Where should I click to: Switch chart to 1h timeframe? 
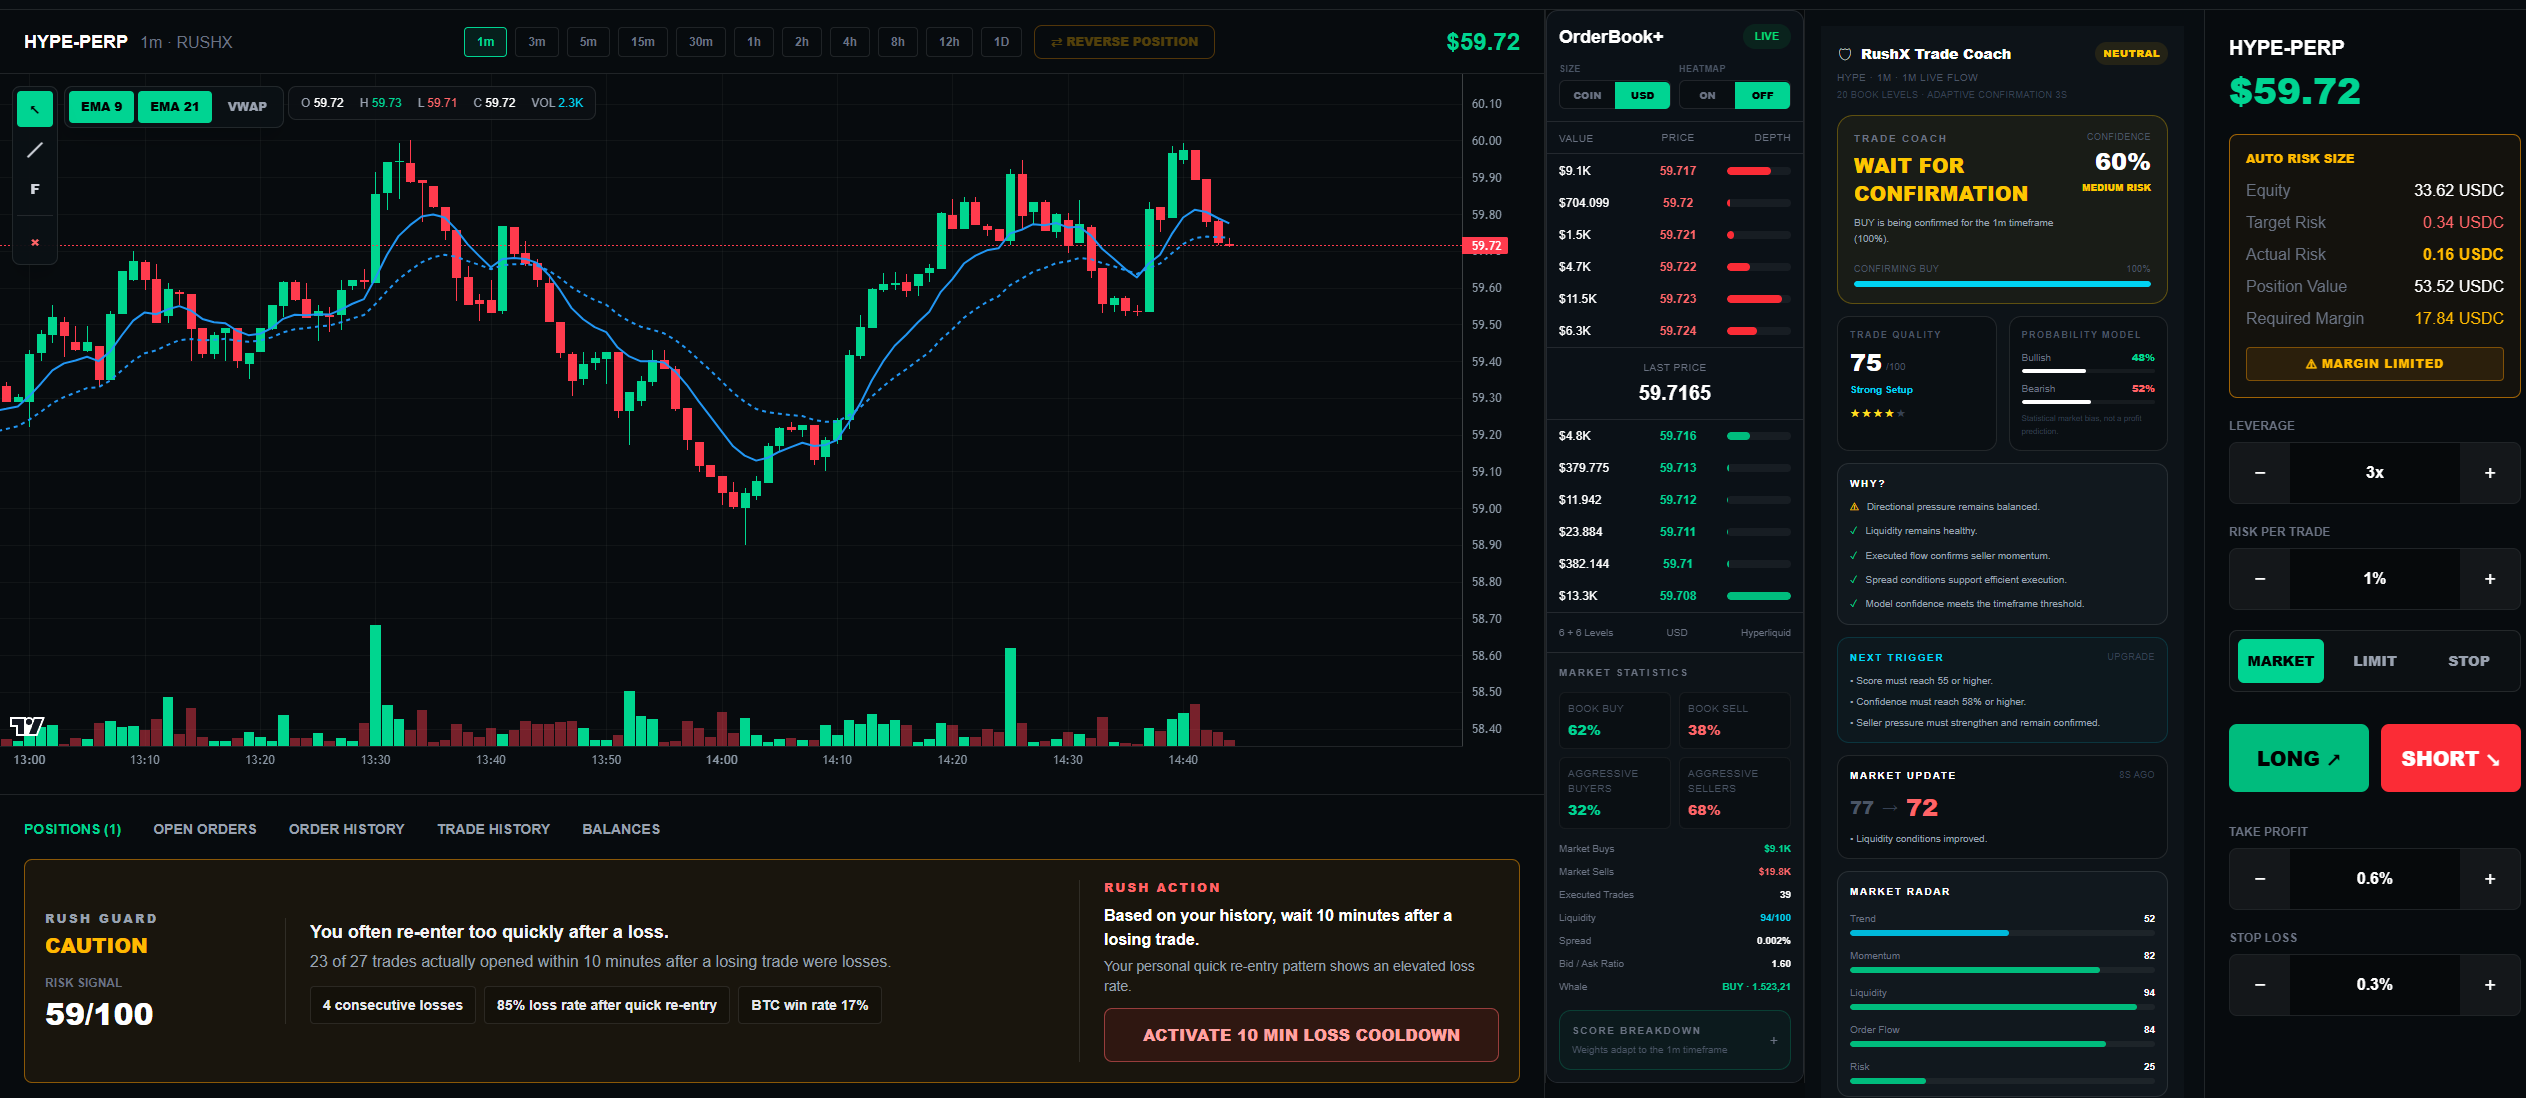[x=754, y=42]
